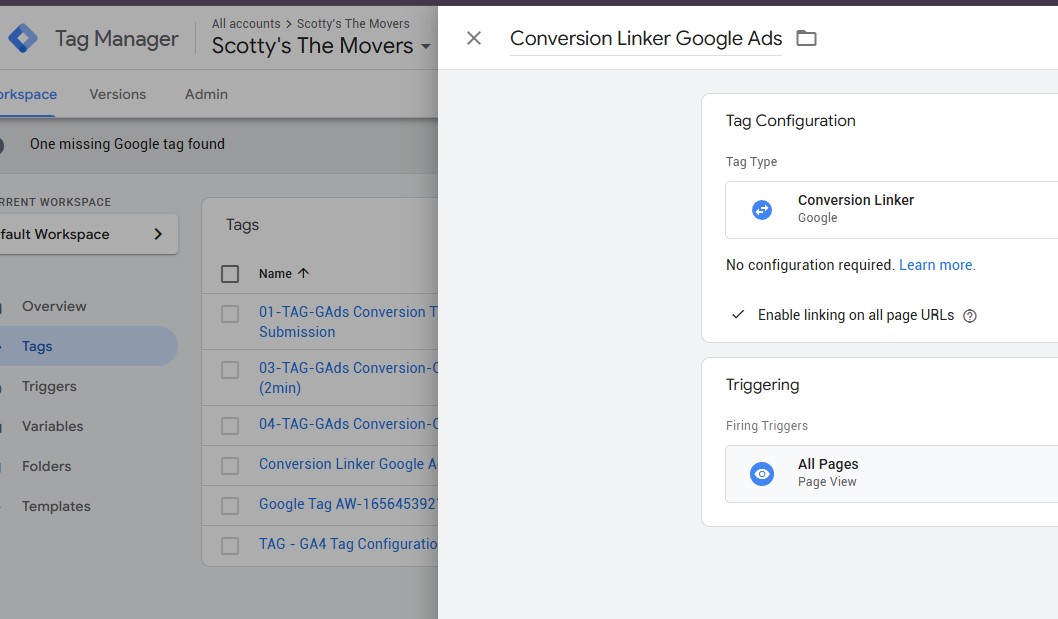Check the 01-TAG-GAds Conversion tag checkbox
The image size is (1058, 619).
230,314
